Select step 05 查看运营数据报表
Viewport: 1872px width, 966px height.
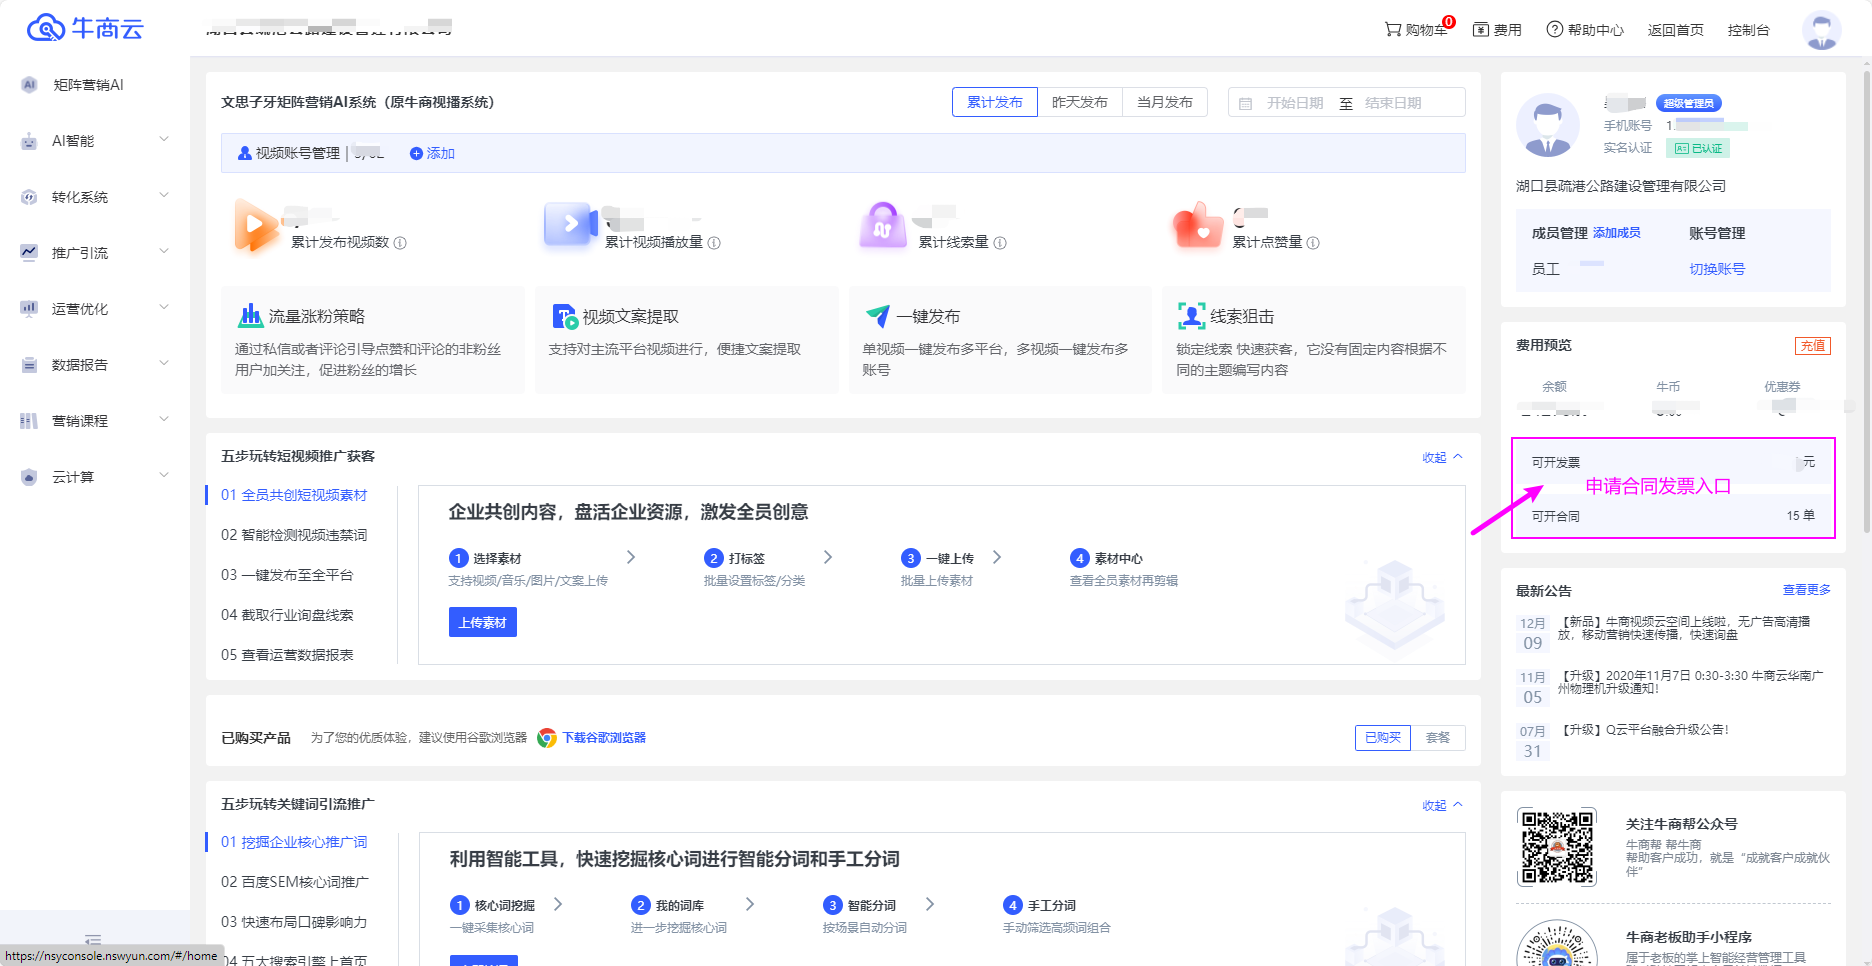(287, 655)
